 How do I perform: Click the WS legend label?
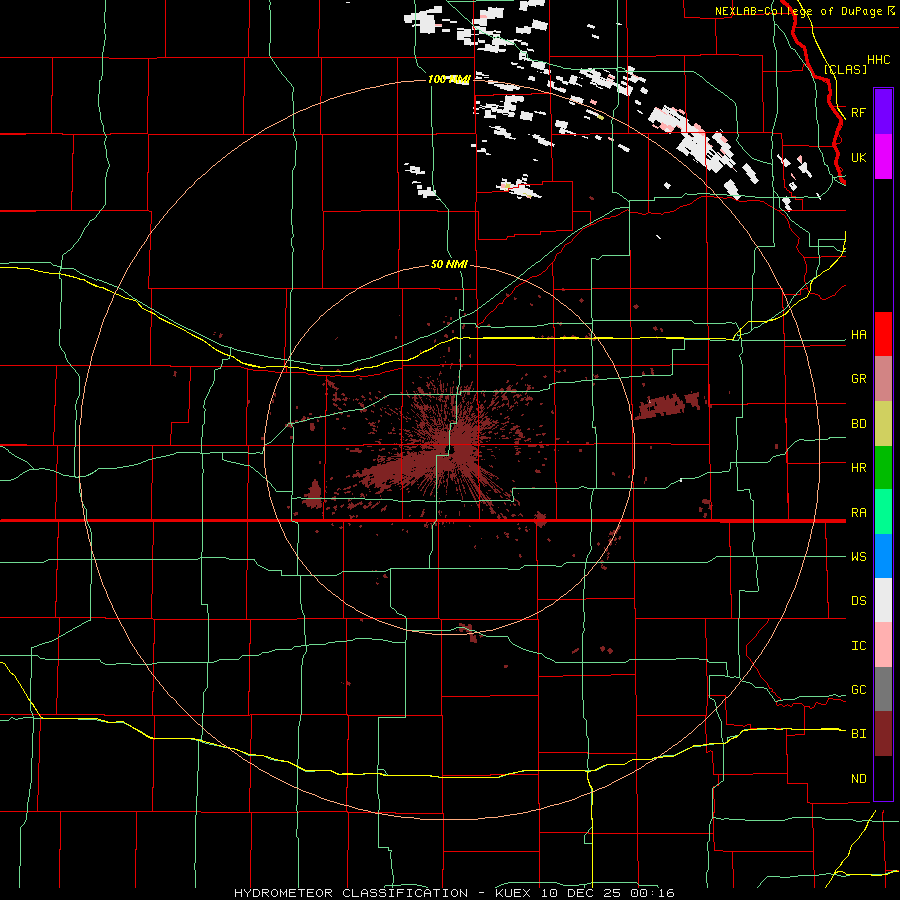pyautogui.click(x=858, y=557)
